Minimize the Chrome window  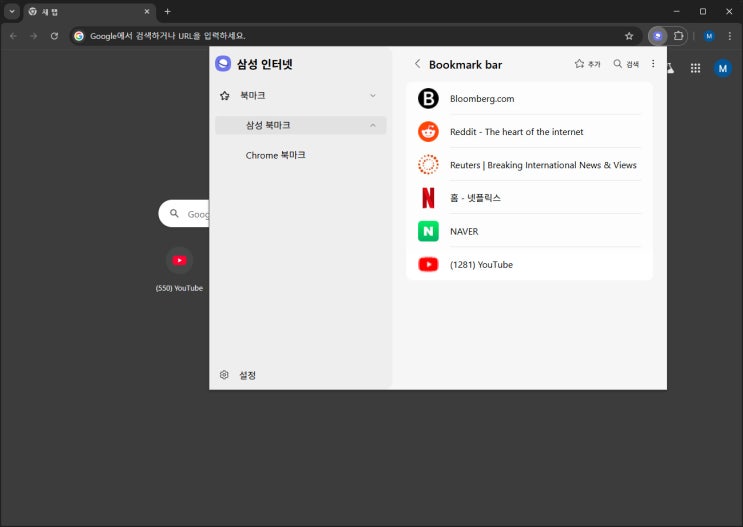677,11
